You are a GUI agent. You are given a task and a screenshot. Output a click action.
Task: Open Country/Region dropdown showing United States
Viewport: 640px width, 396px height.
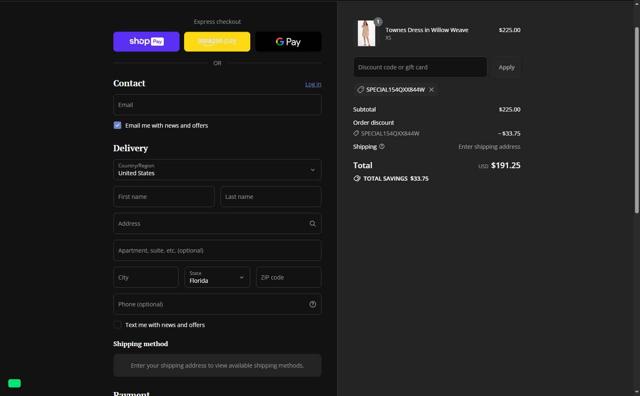coord(217,169)
